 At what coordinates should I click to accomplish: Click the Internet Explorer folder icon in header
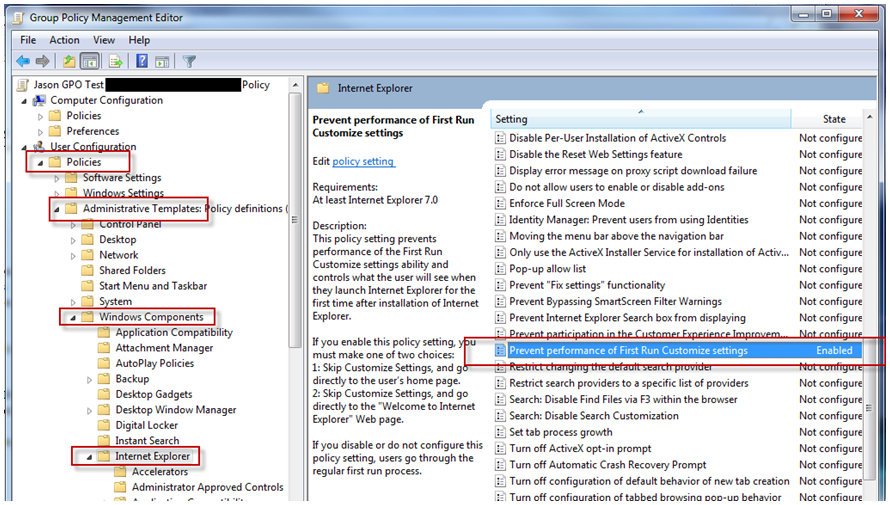pyautogui.click(x=324, y=88)
